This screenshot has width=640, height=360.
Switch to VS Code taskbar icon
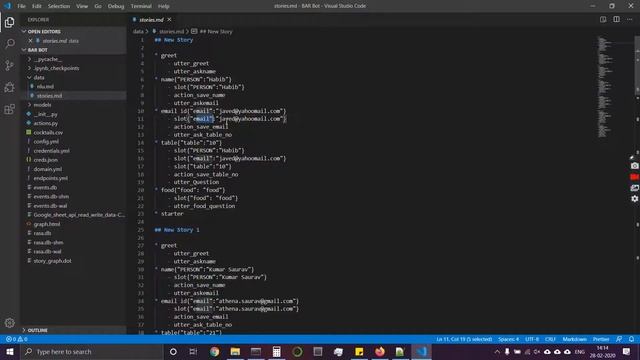pyautogui.click(x=421, y=351)
